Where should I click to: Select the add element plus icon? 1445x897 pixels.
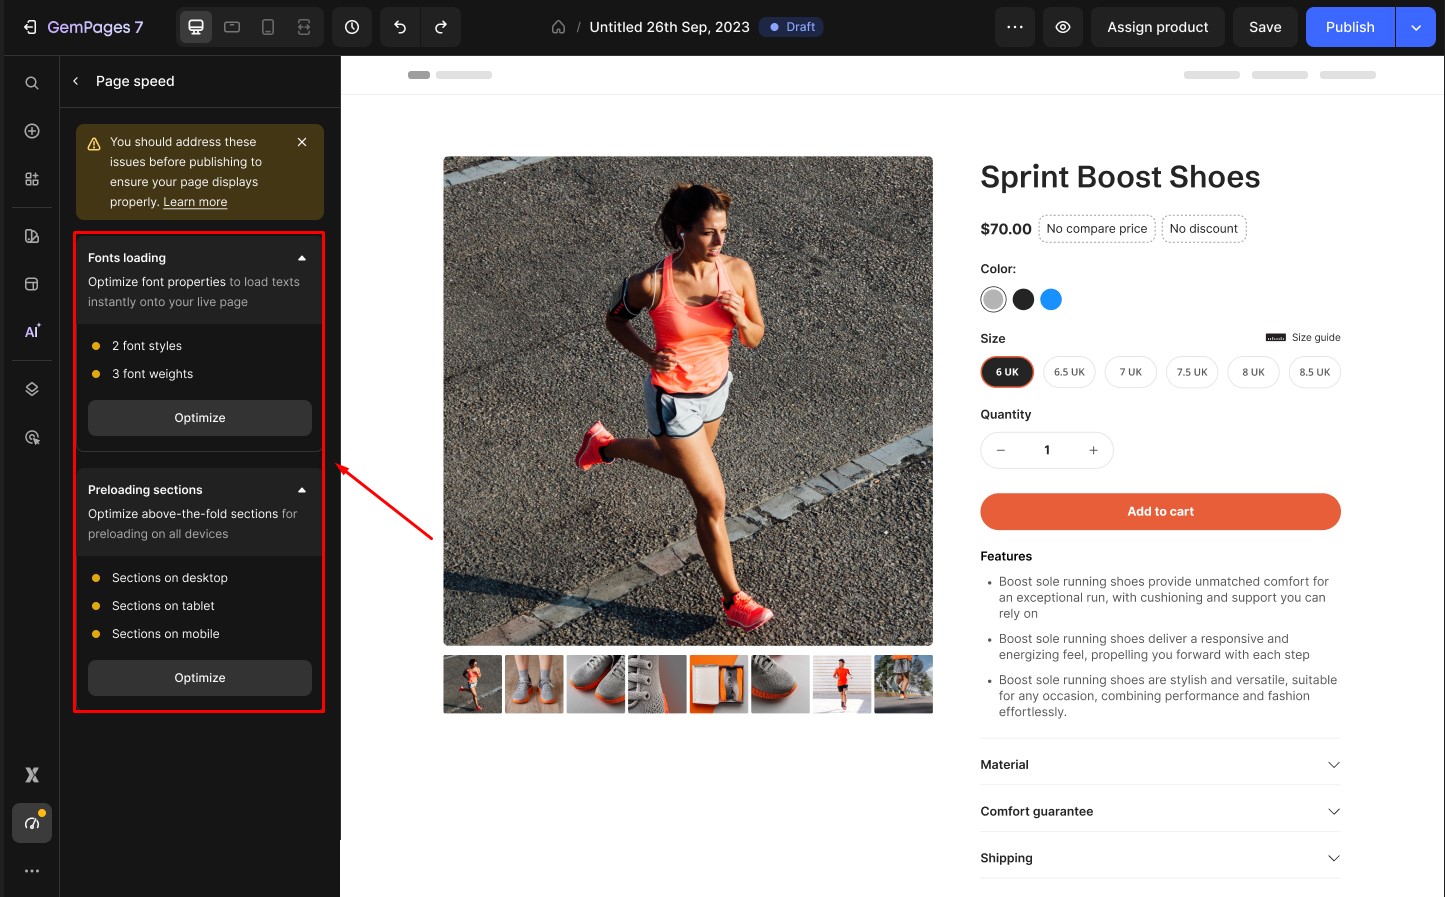click(31, 130)
